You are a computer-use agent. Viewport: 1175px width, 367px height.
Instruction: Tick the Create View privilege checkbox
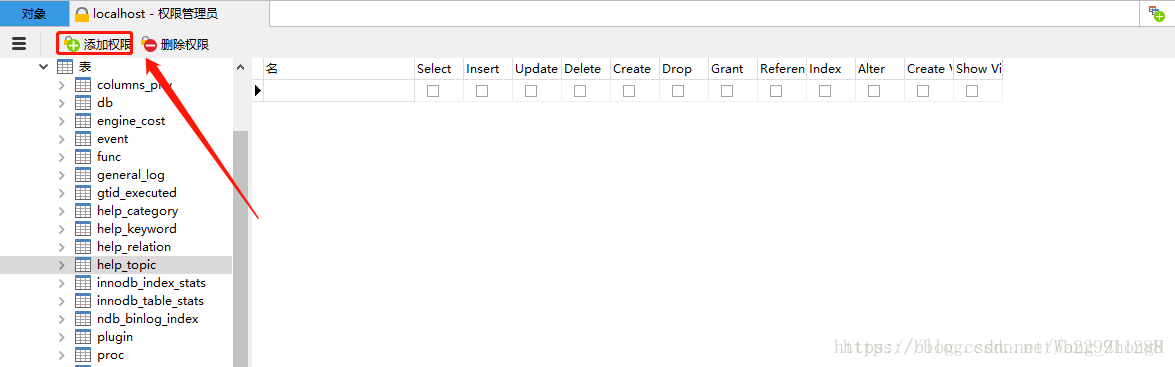tap(923, 91)
